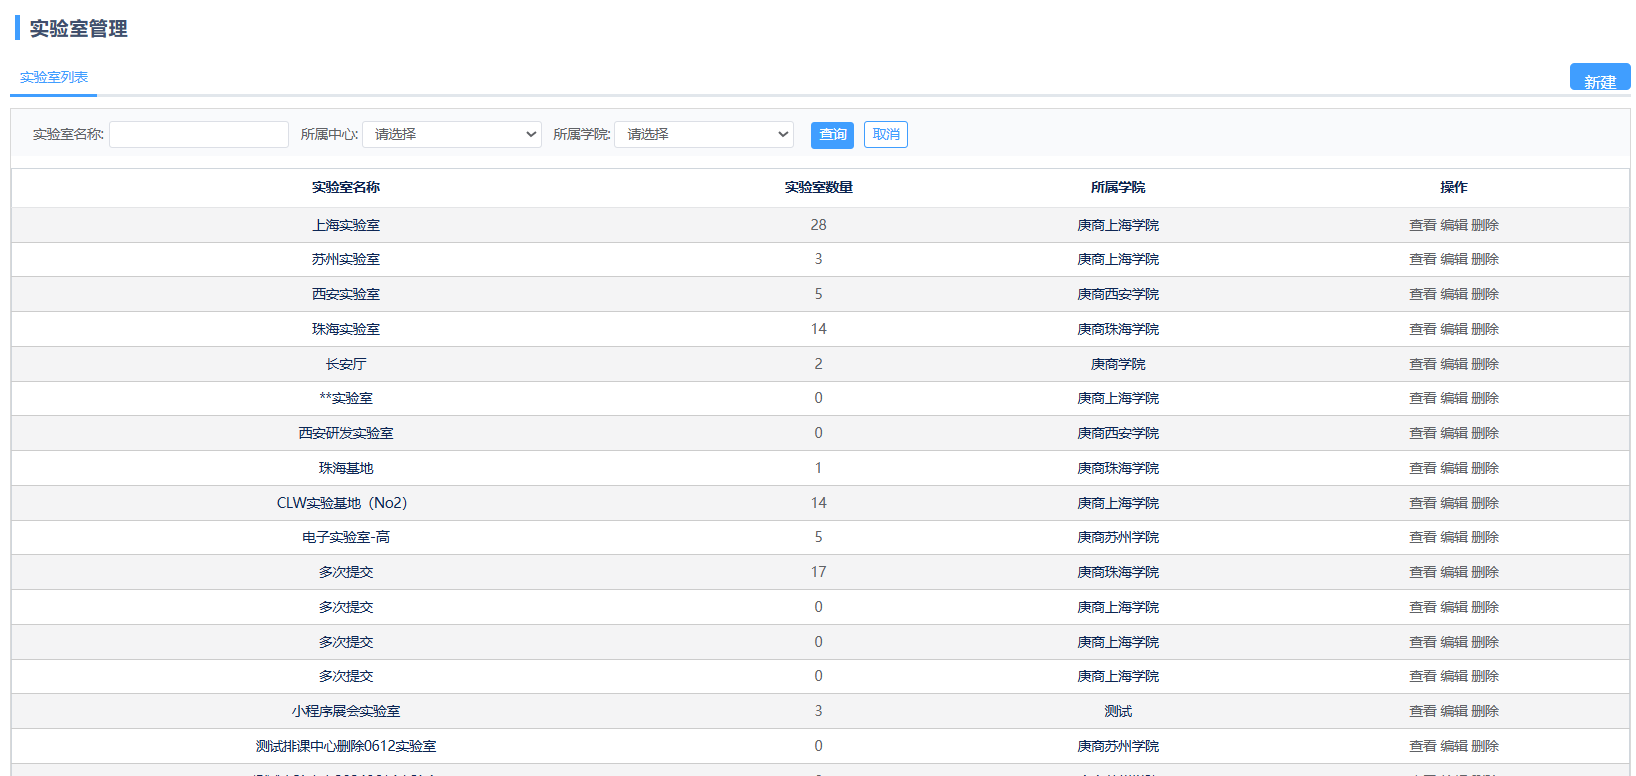Click the 实验室数量 column header
1636x776 pixels.
point(818,187)
